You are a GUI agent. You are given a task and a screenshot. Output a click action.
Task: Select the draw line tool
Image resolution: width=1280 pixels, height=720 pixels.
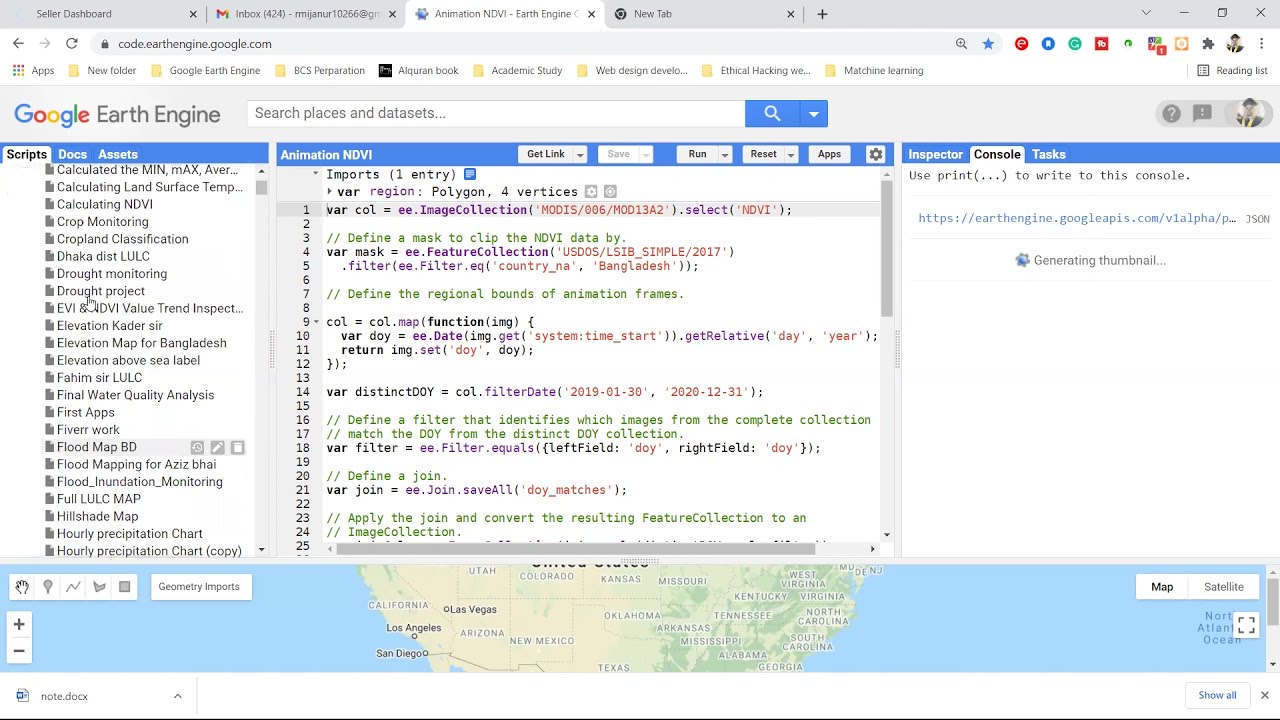[73, 587]
